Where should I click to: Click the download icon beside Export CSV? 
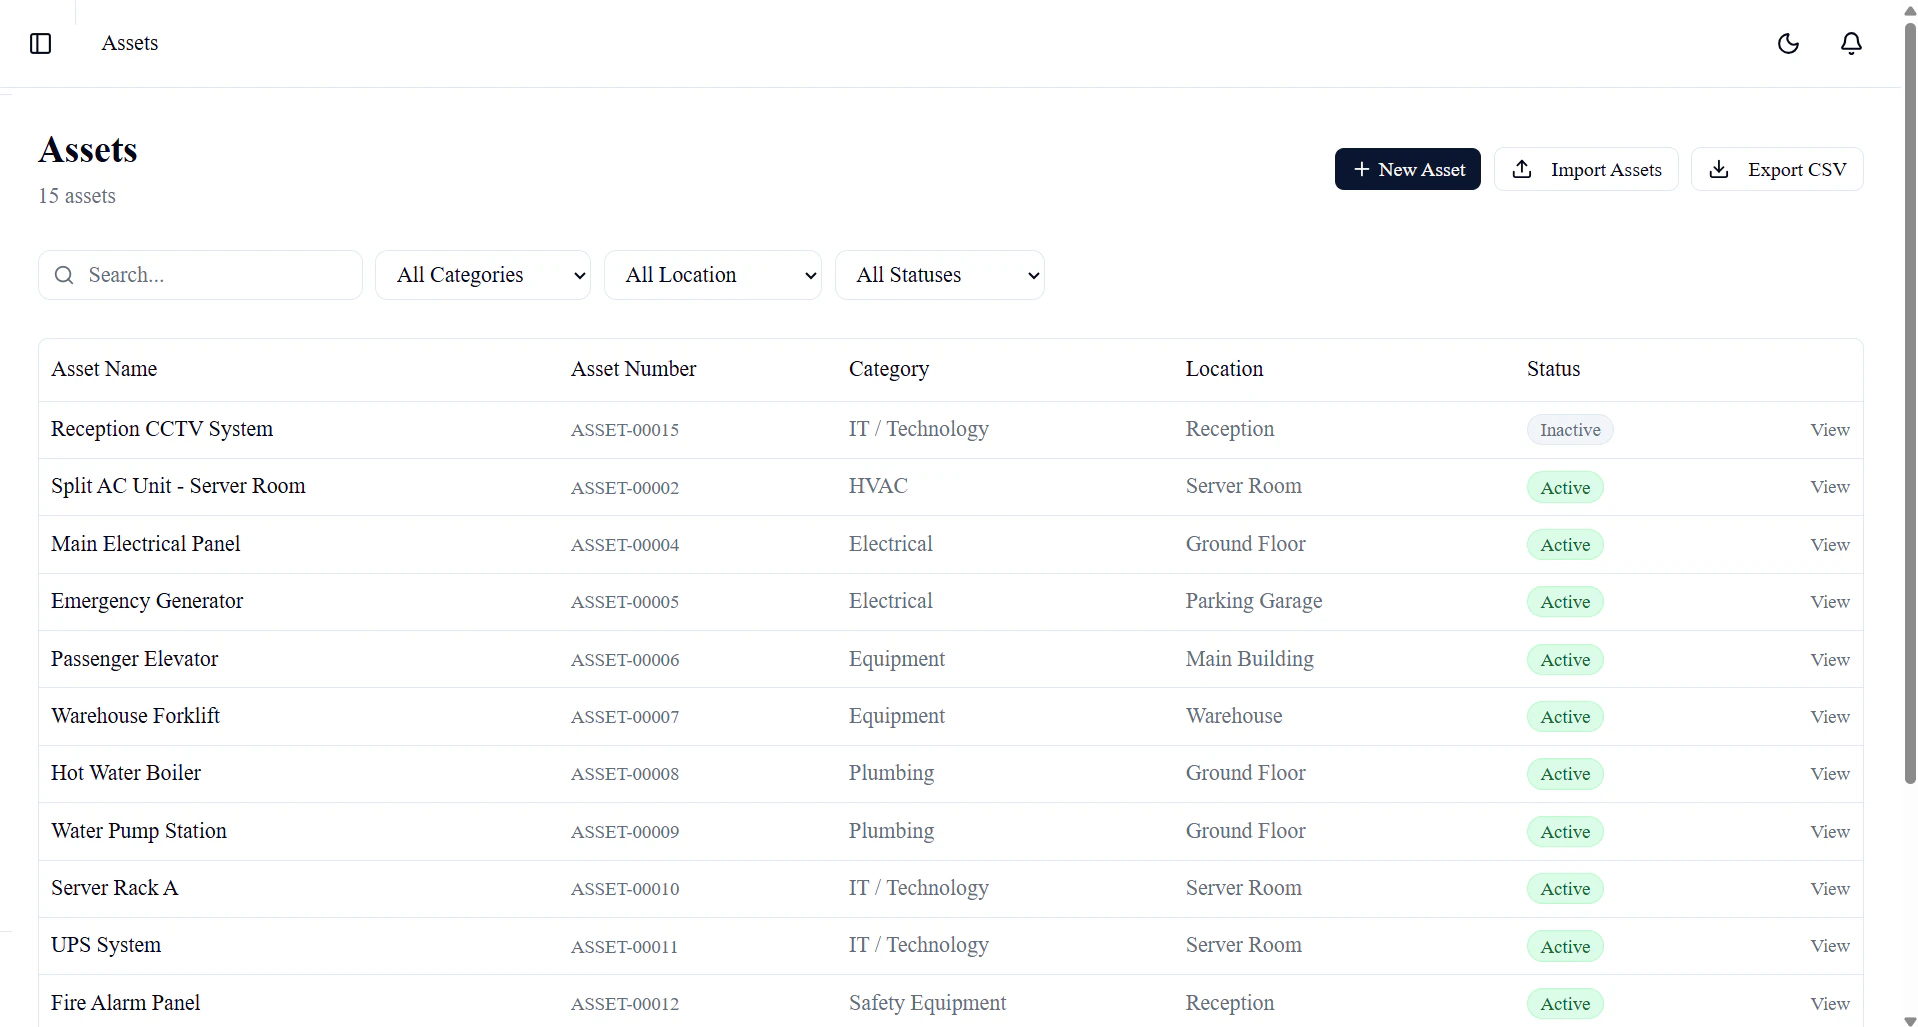click(1719, 169)
